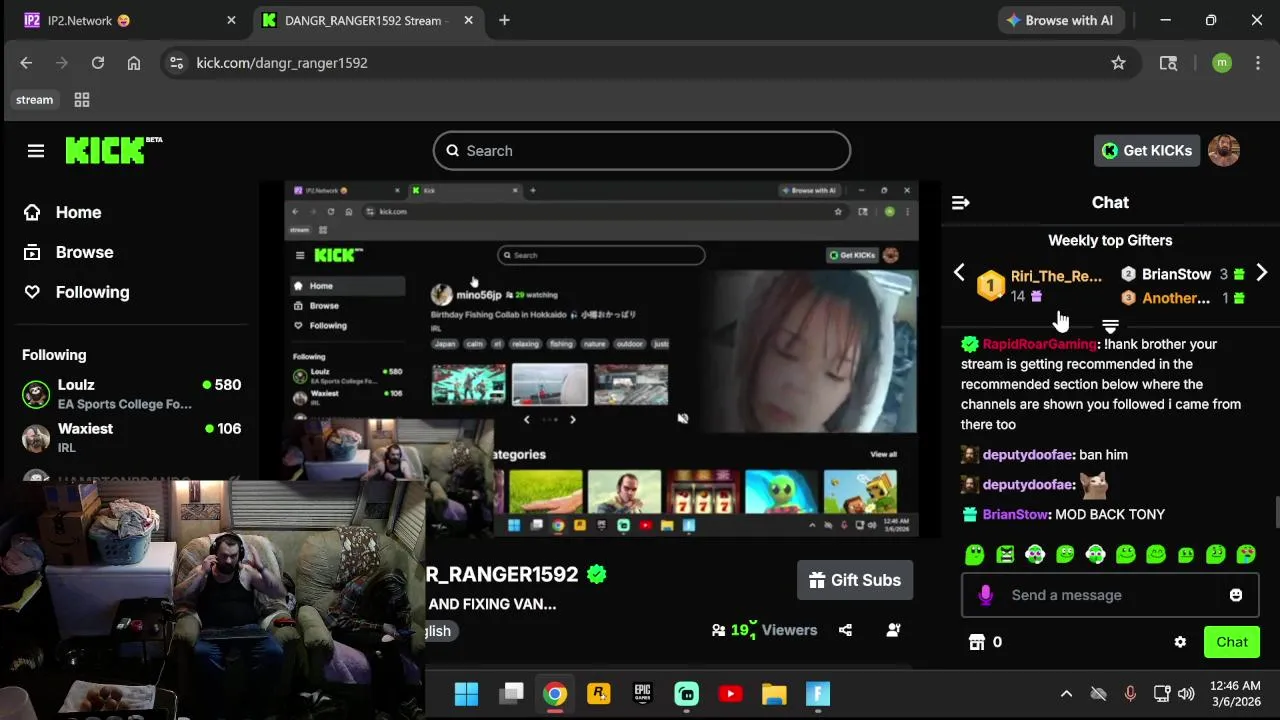
Task: Click BrianStow on the "MOD BACK TONY" message
Action: click(1015, 514)
